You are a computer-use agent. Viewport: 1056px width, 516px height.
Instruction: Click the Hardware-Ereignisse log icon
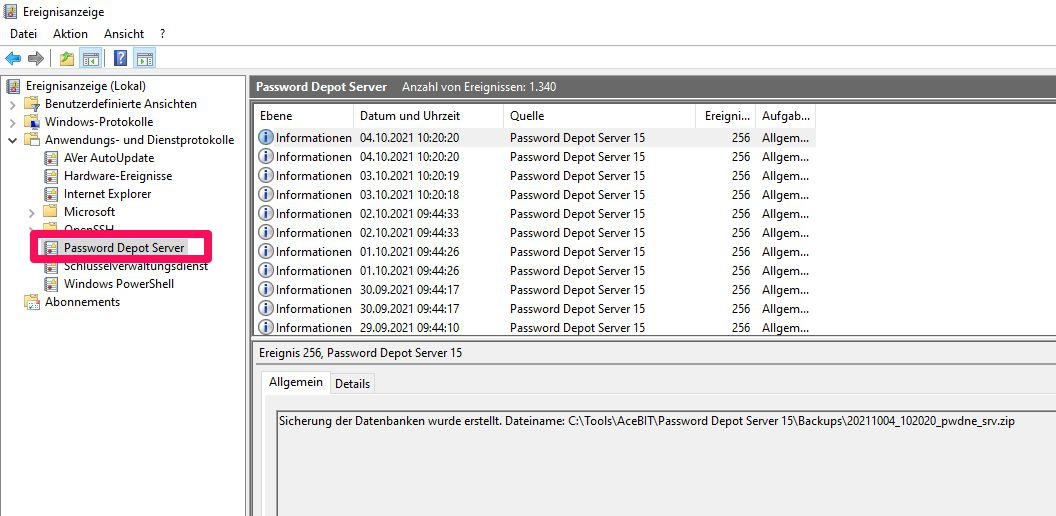(51, 176)
